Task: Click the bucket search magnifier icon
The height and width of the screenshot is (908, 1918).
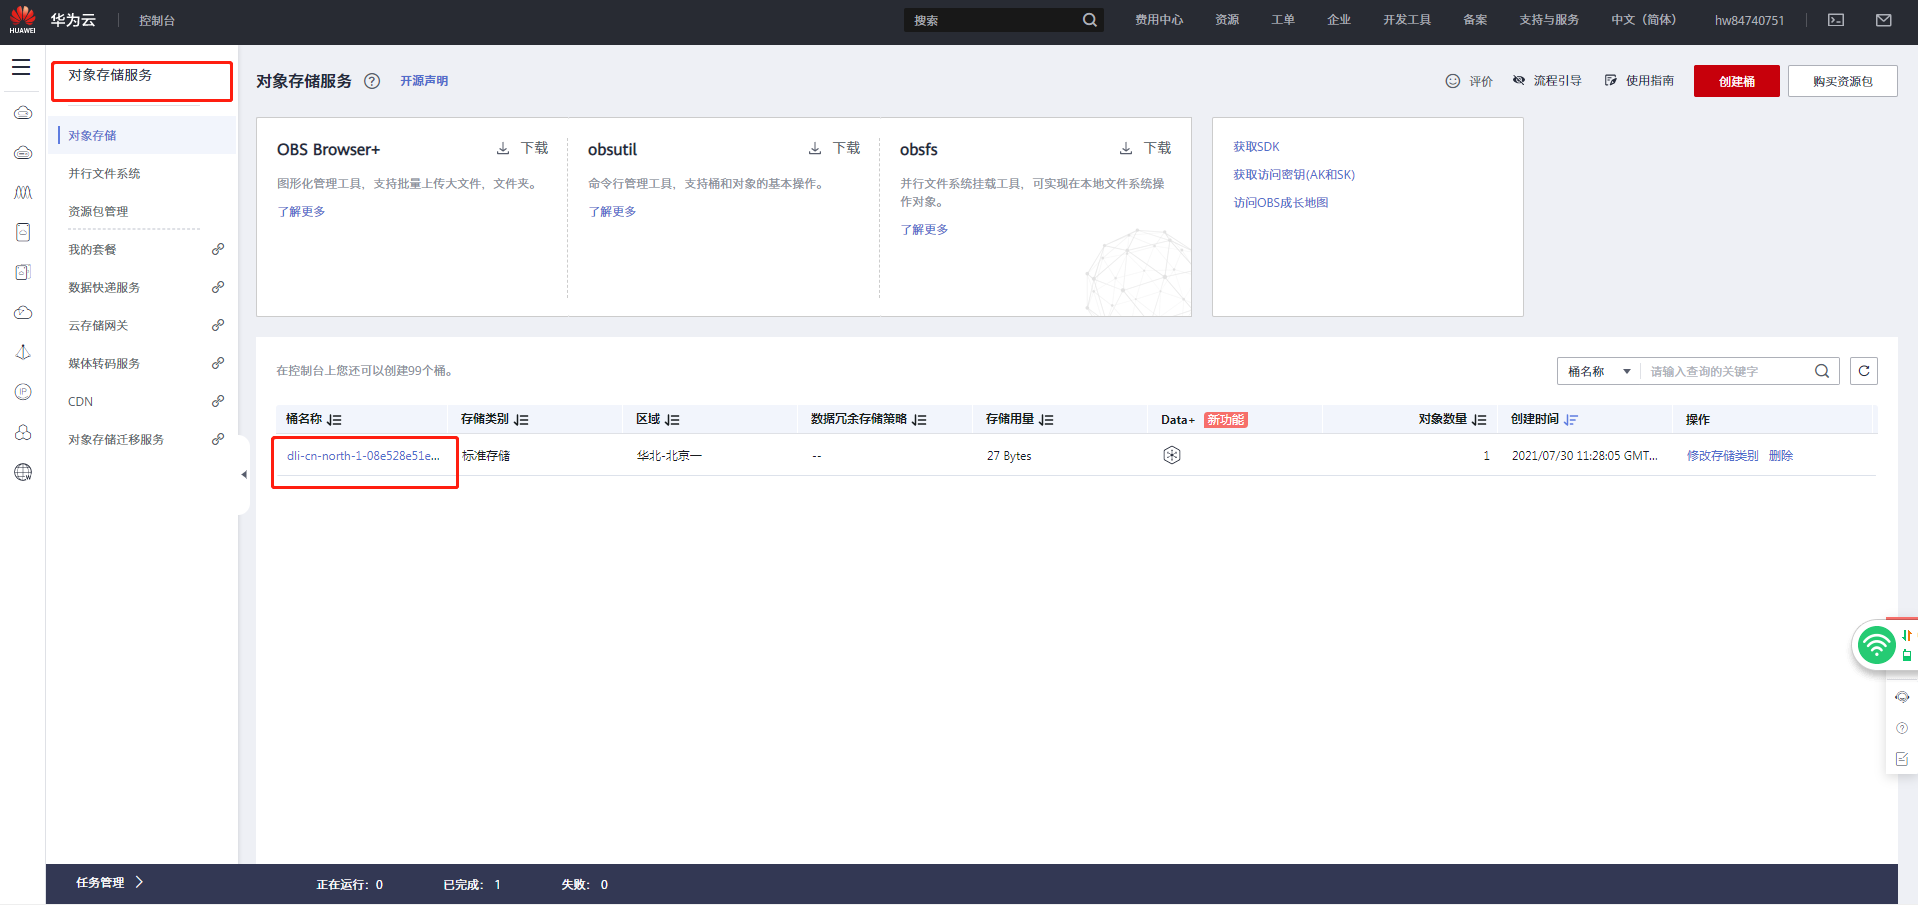Action: [1822, 371]
